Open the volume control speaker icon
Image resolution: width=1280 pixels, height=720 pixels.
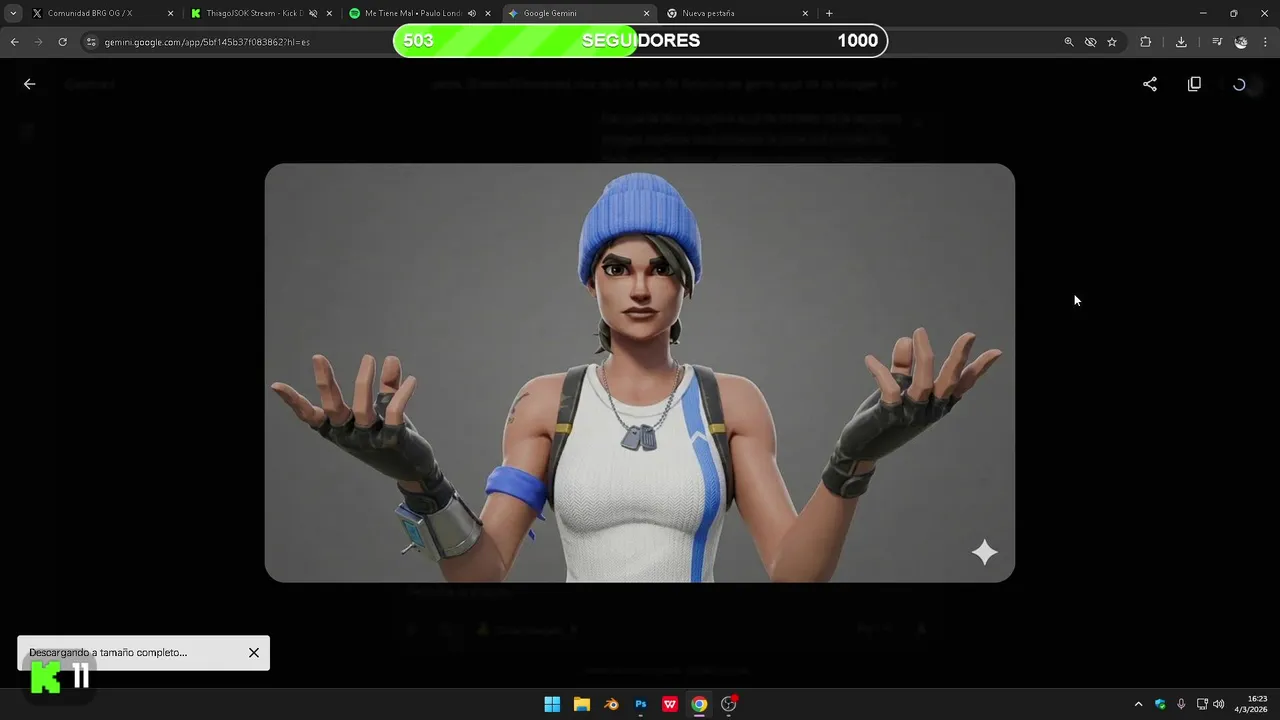pyautogui.click(x=1219, y=704)
